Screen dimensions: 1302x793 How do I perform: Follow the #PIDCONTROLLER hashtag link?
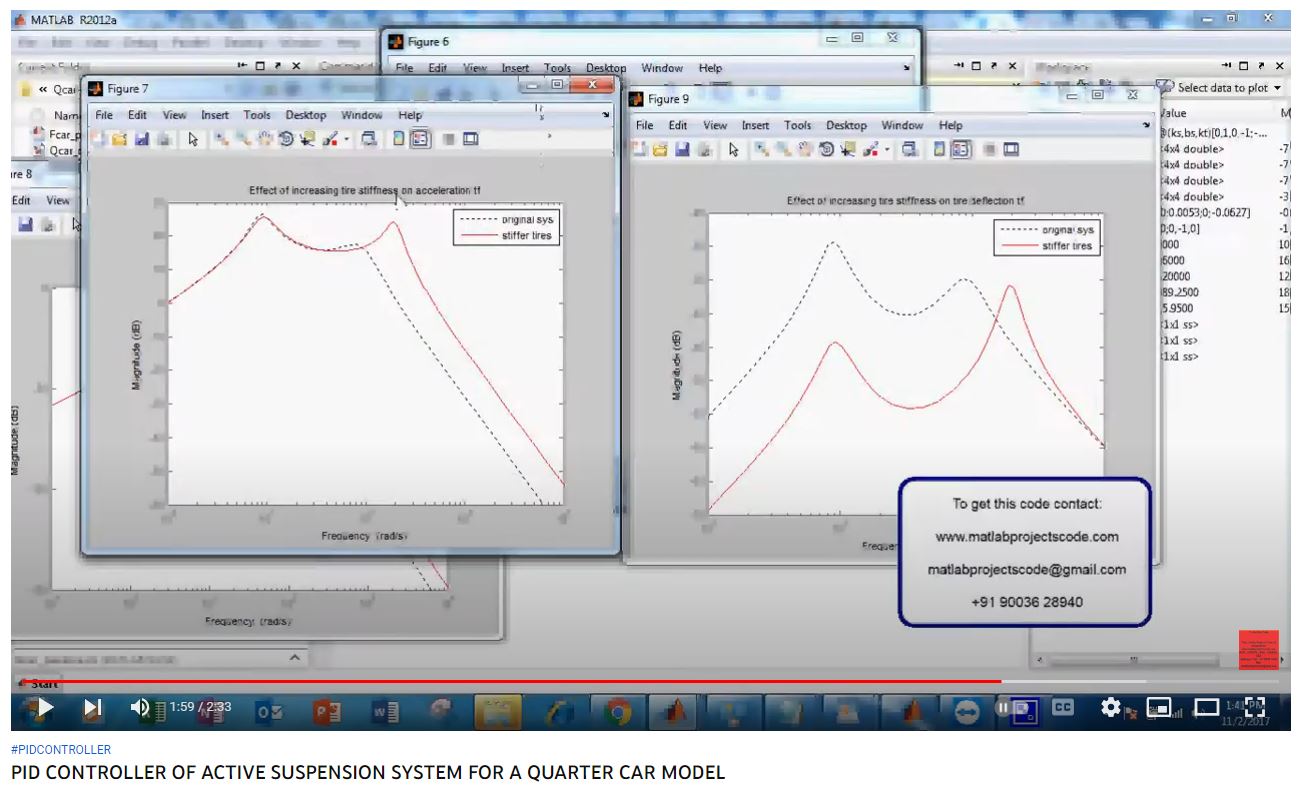61,749
